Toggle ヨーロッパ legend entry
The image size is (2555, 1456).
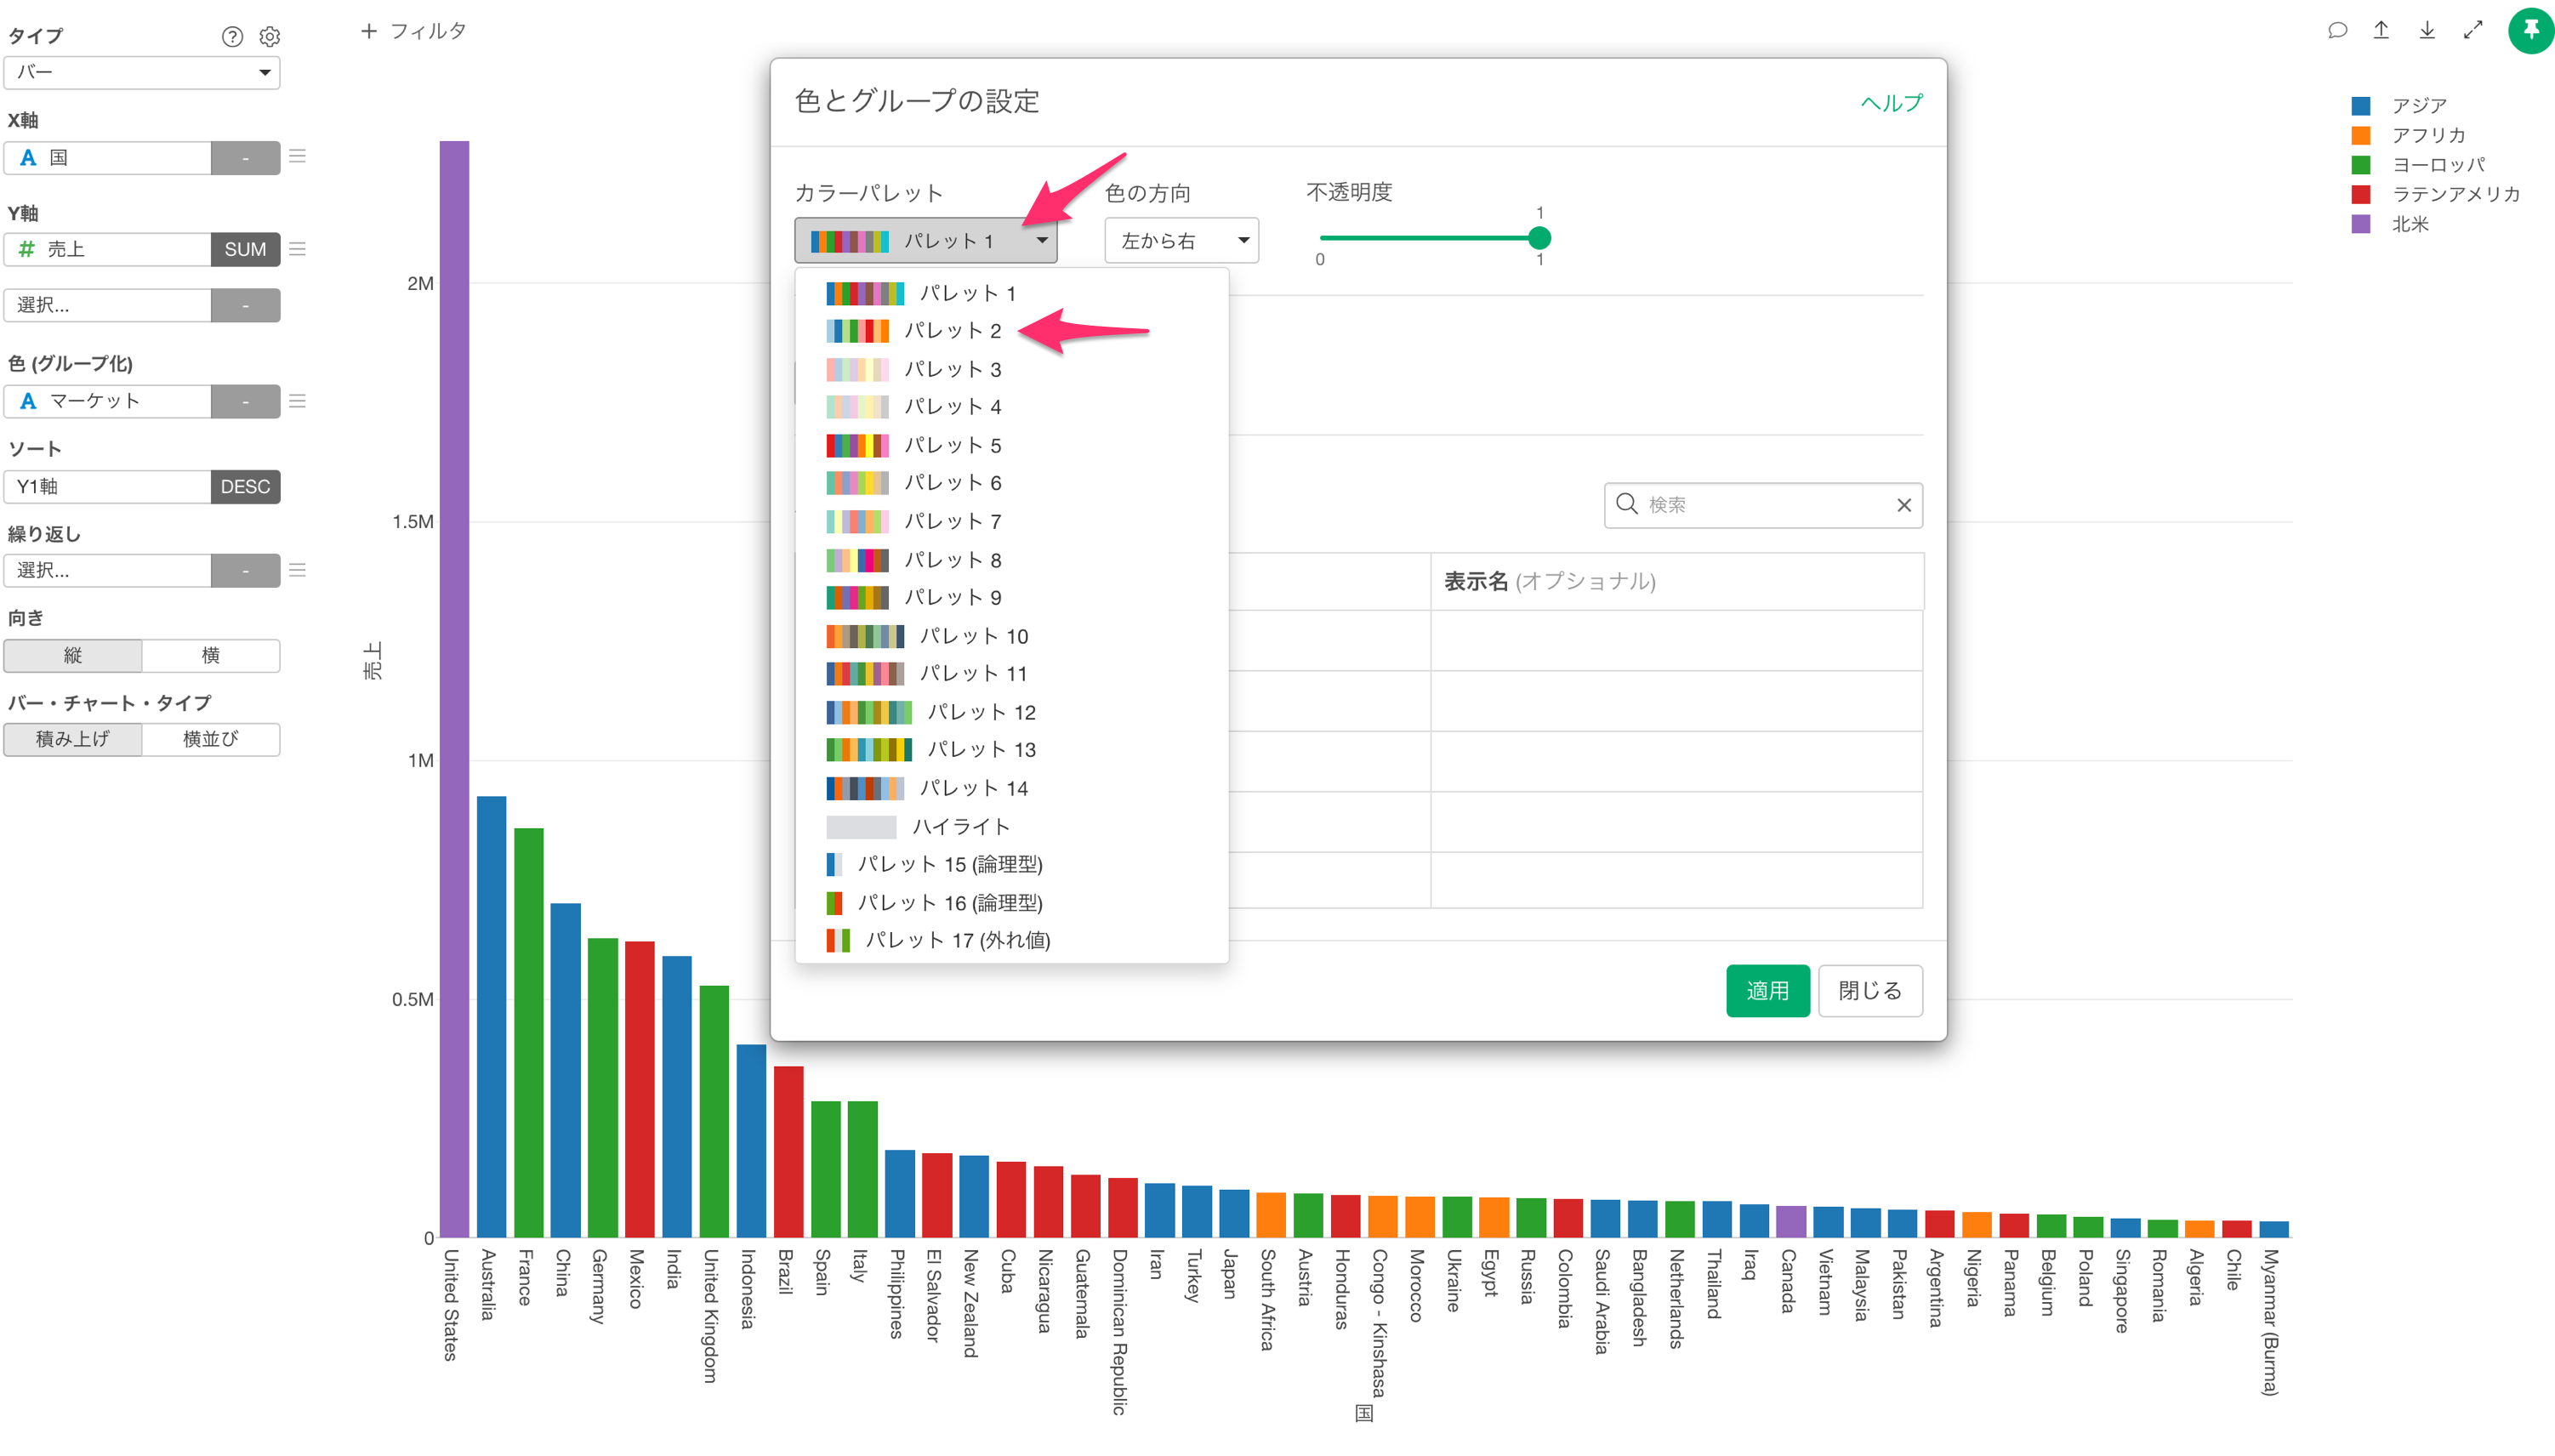click(x=2418, y=165)
